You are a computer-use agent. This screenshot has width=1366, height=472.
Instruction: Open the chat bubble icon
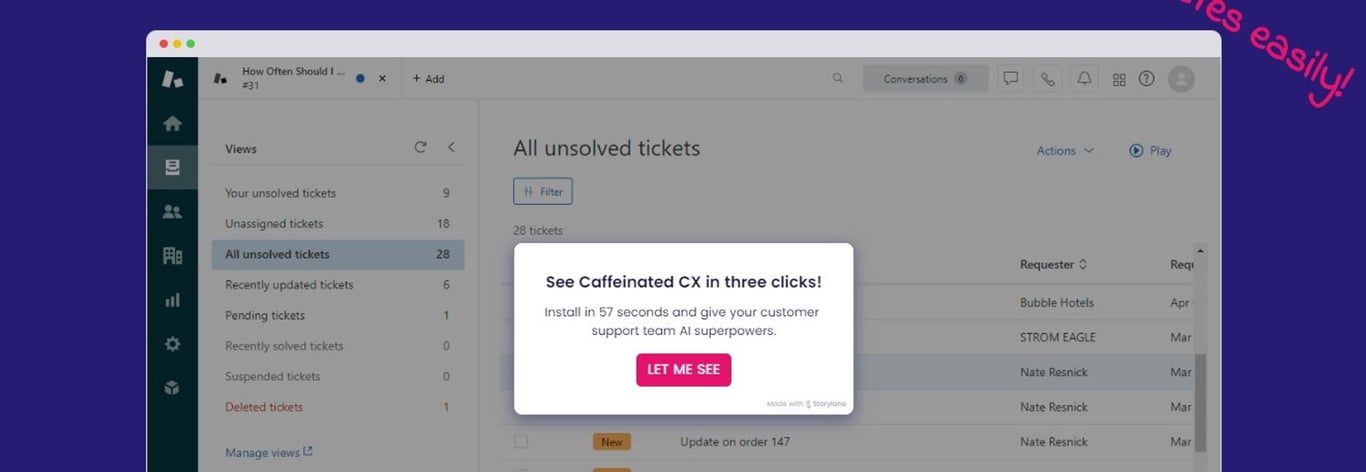[1011, 78]
